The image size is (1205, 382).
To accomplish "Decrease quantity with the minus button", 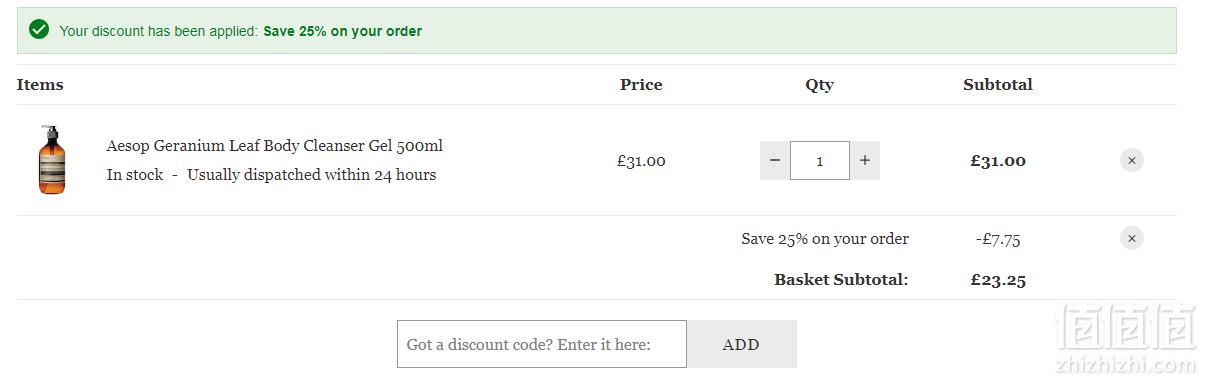I will point(775,160).
